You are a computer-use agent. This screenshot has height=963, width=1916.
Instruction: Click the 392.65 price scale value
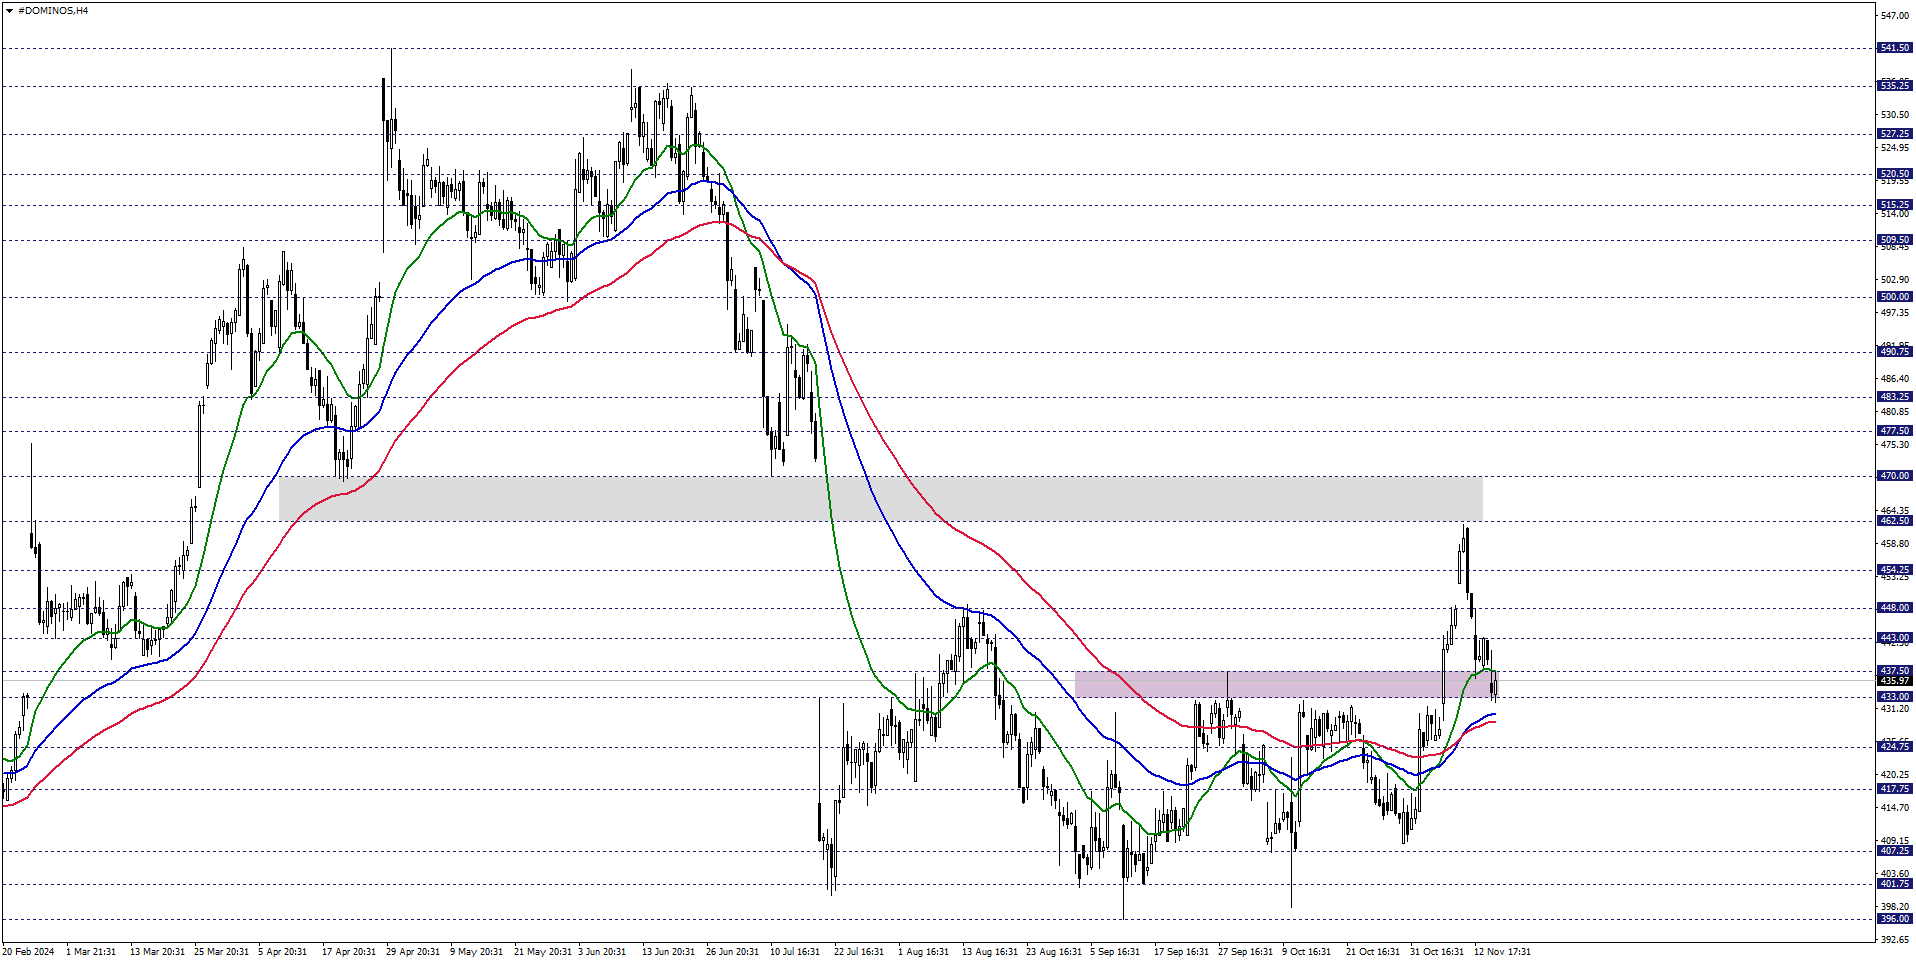[x=1894, y=940]
